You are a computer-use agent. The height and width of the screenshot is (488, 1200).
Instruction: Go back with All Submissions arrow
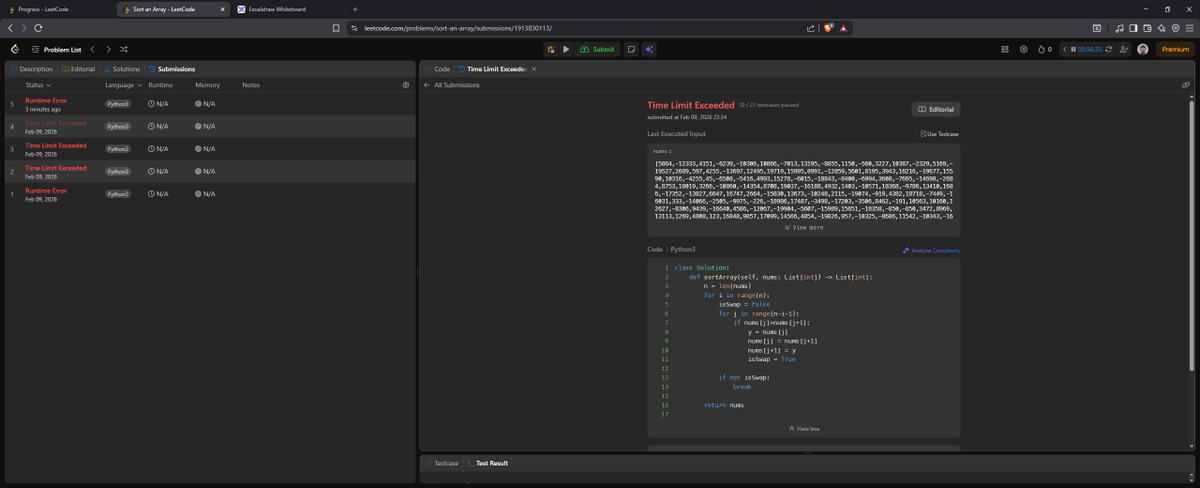428,85
